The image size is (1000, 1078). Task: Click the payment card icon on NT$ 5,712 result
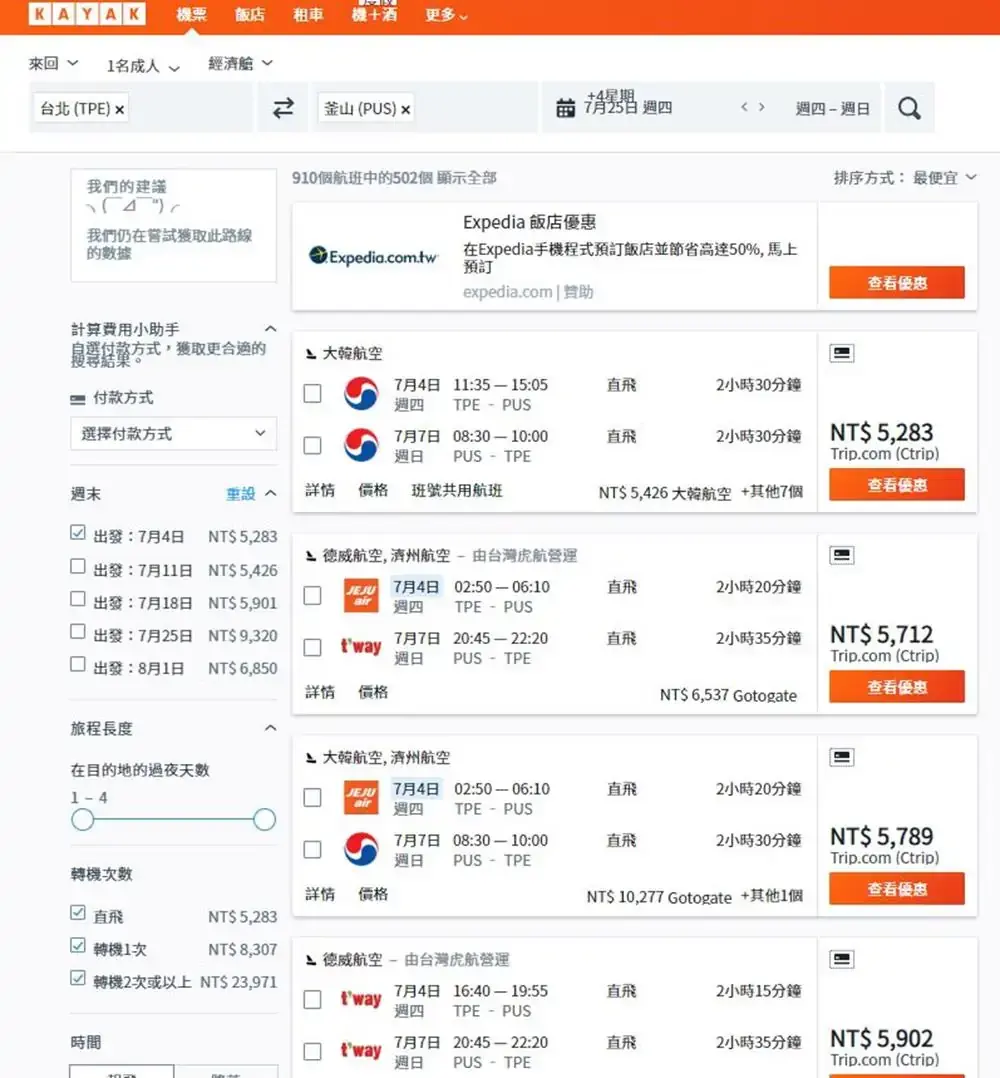coord(841,555)
